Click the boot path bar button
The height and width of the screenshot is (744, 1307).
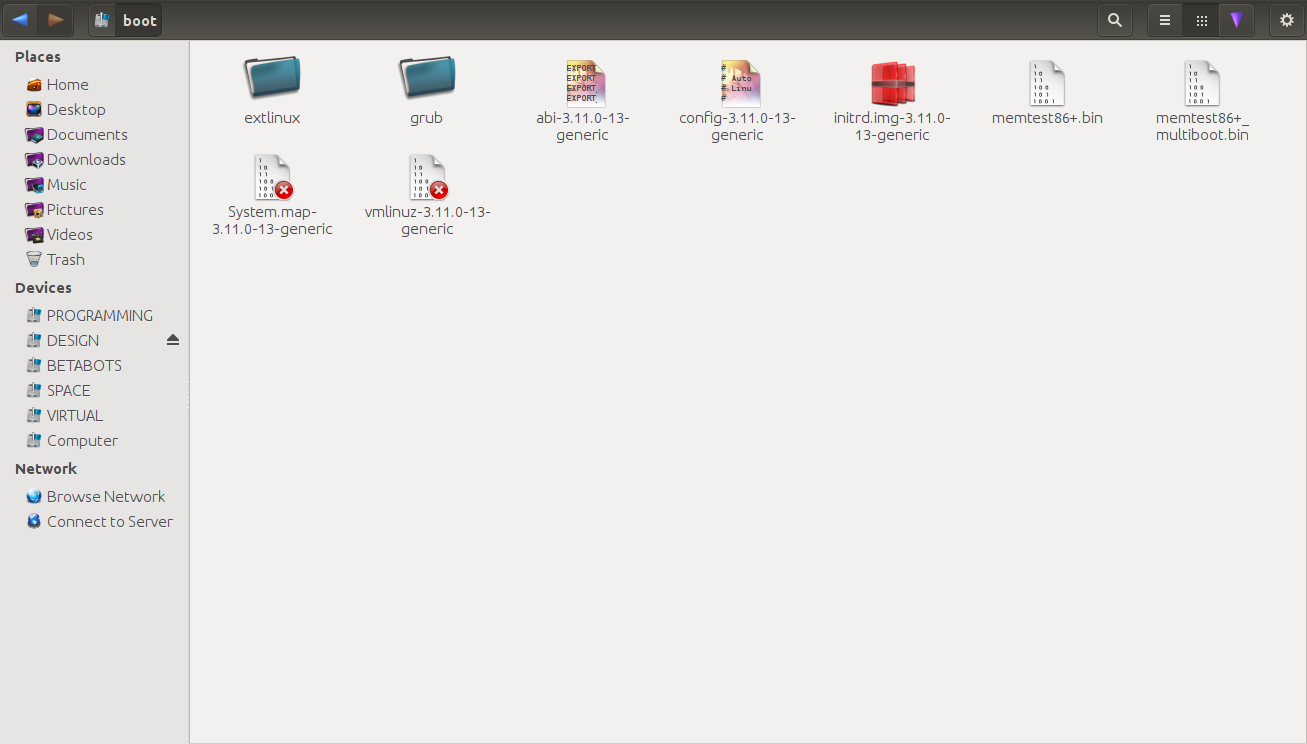click(126, 20)
